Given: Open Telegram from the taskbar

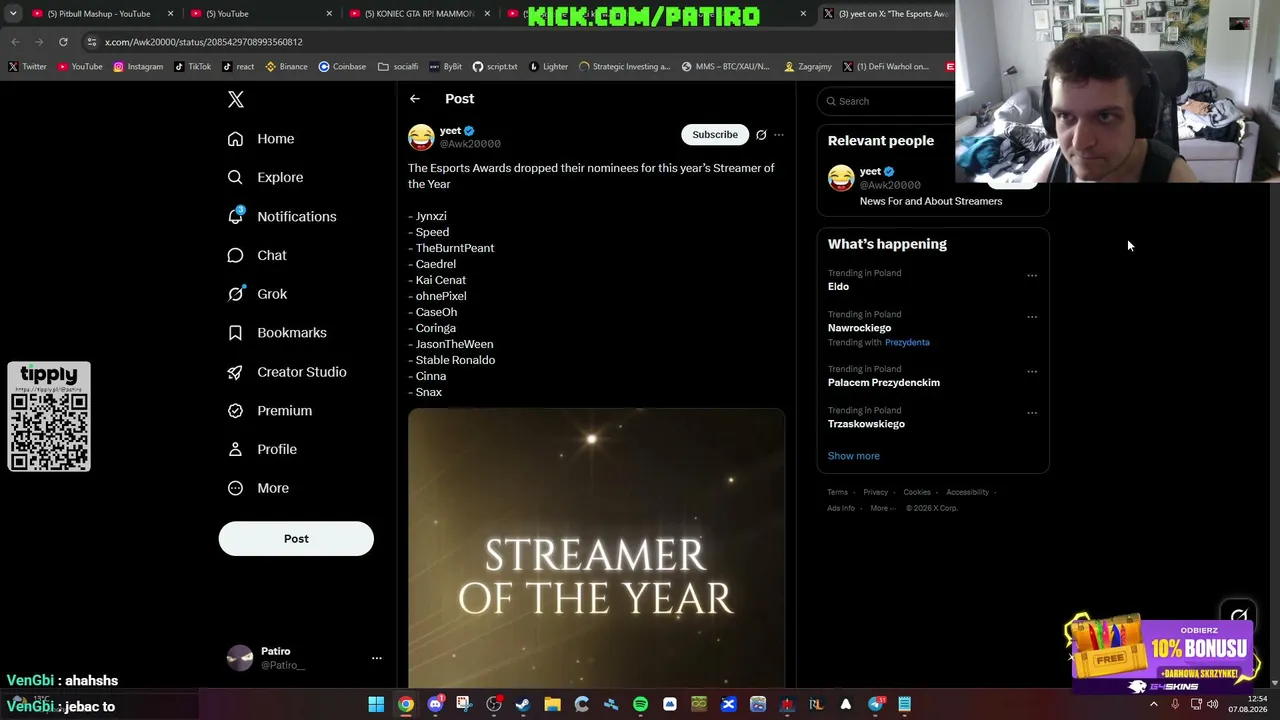Looking at the screenshot, I should [876, 704].
